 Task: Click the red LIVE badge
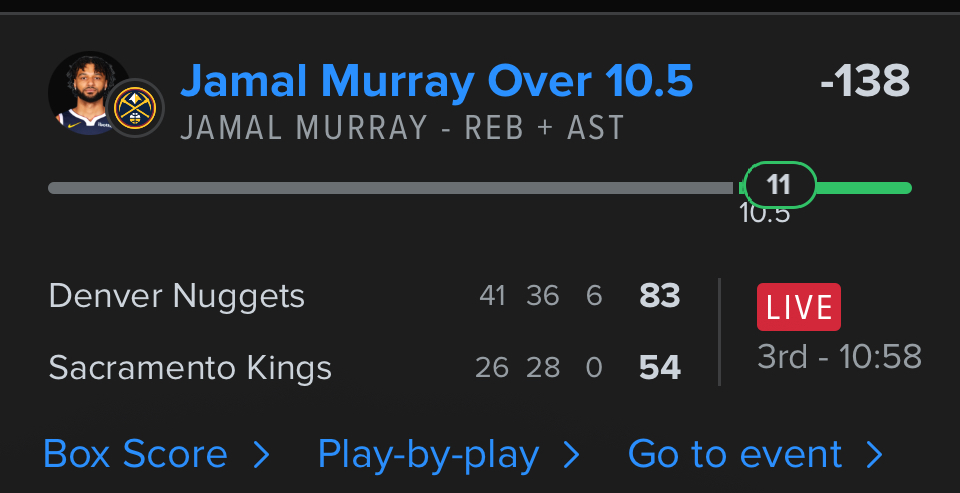[x=799, y=307]
